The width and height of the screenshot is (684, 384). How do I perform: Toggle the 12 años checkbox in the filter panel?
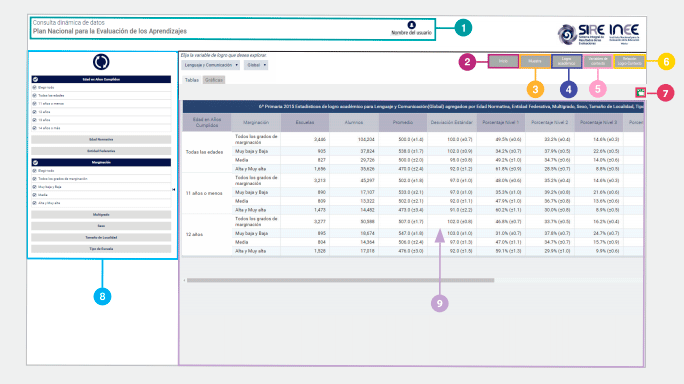pyautogui.click(x=34, y=112)
